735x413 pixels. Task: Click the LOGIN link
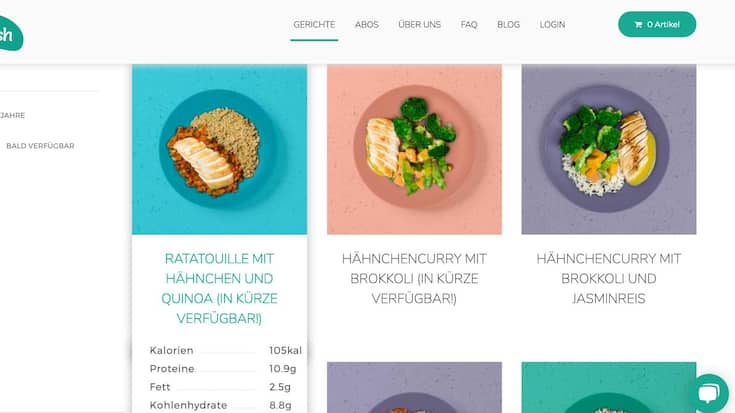[552, 24]
